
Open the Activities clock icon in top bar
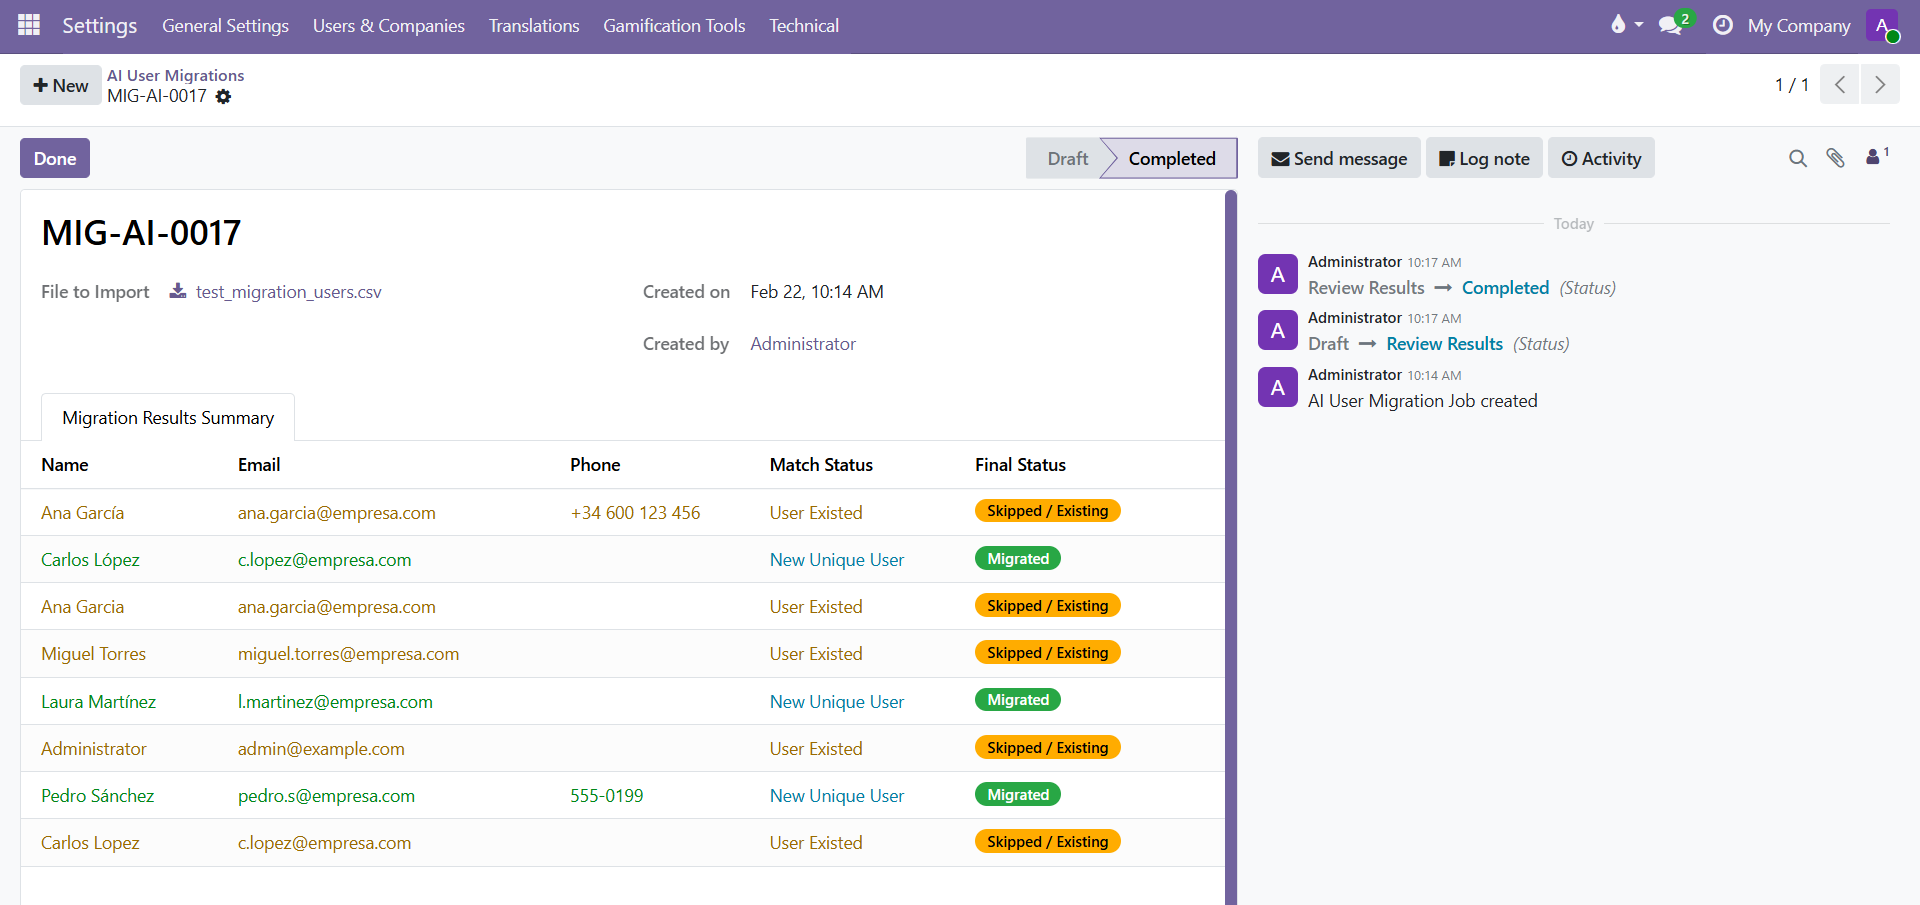pyautogui.click(x=1722, y=26)
